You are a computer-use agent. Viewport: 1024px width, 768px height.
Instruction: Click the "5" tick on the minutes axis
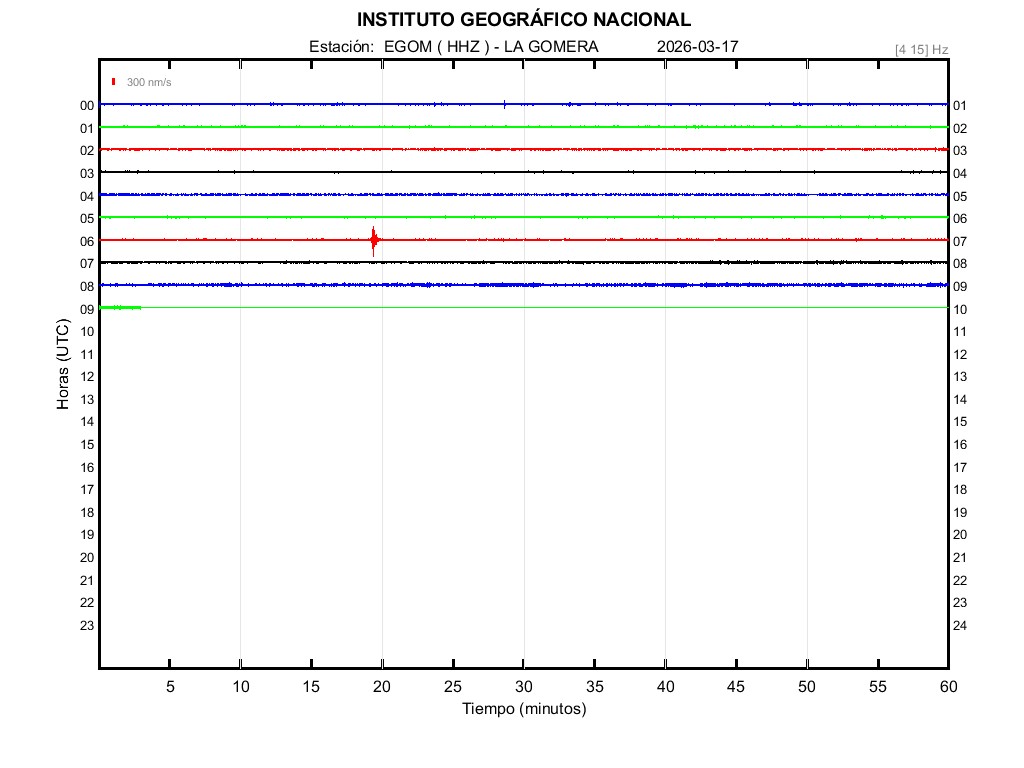point(170,686)
